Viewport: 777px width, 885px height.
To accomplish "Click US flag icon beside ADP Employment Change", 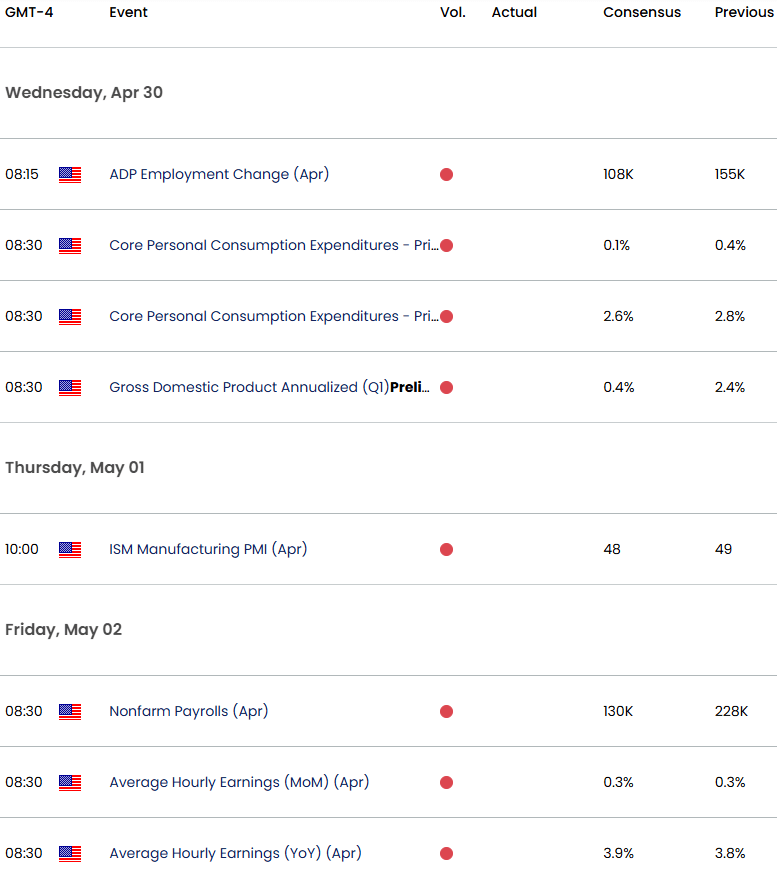I will [x=70, y=174].
